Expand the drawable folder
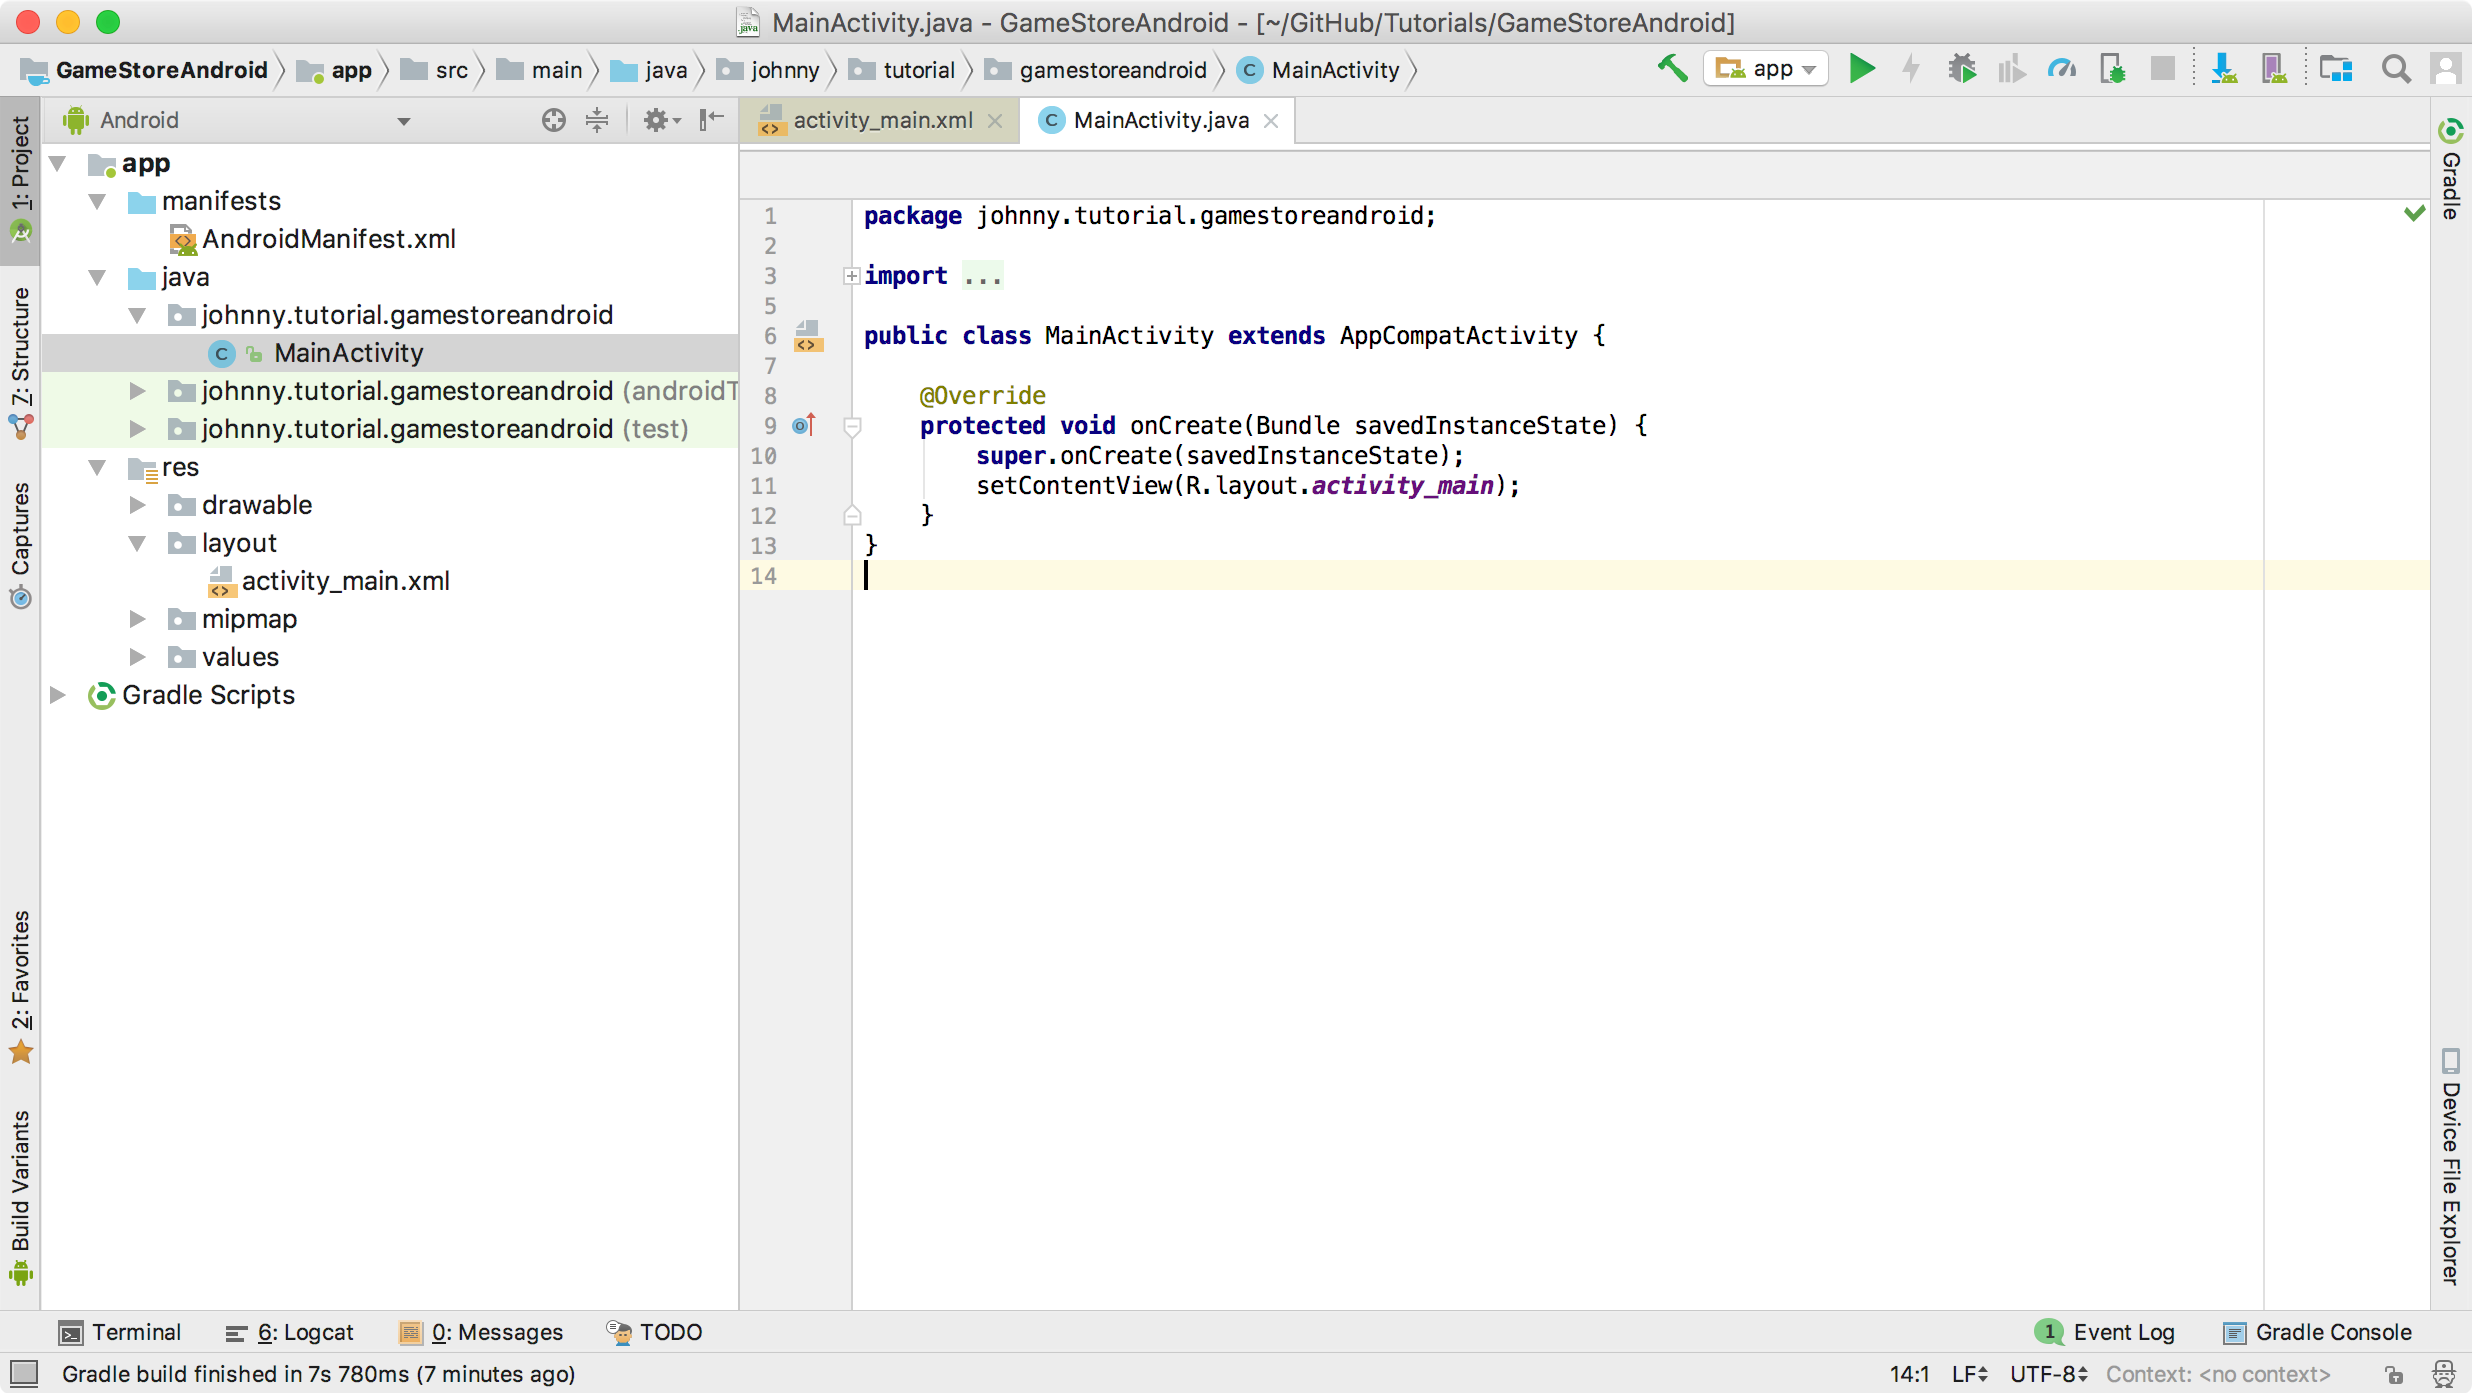The image size is (2472, 1394). point(138,505)
